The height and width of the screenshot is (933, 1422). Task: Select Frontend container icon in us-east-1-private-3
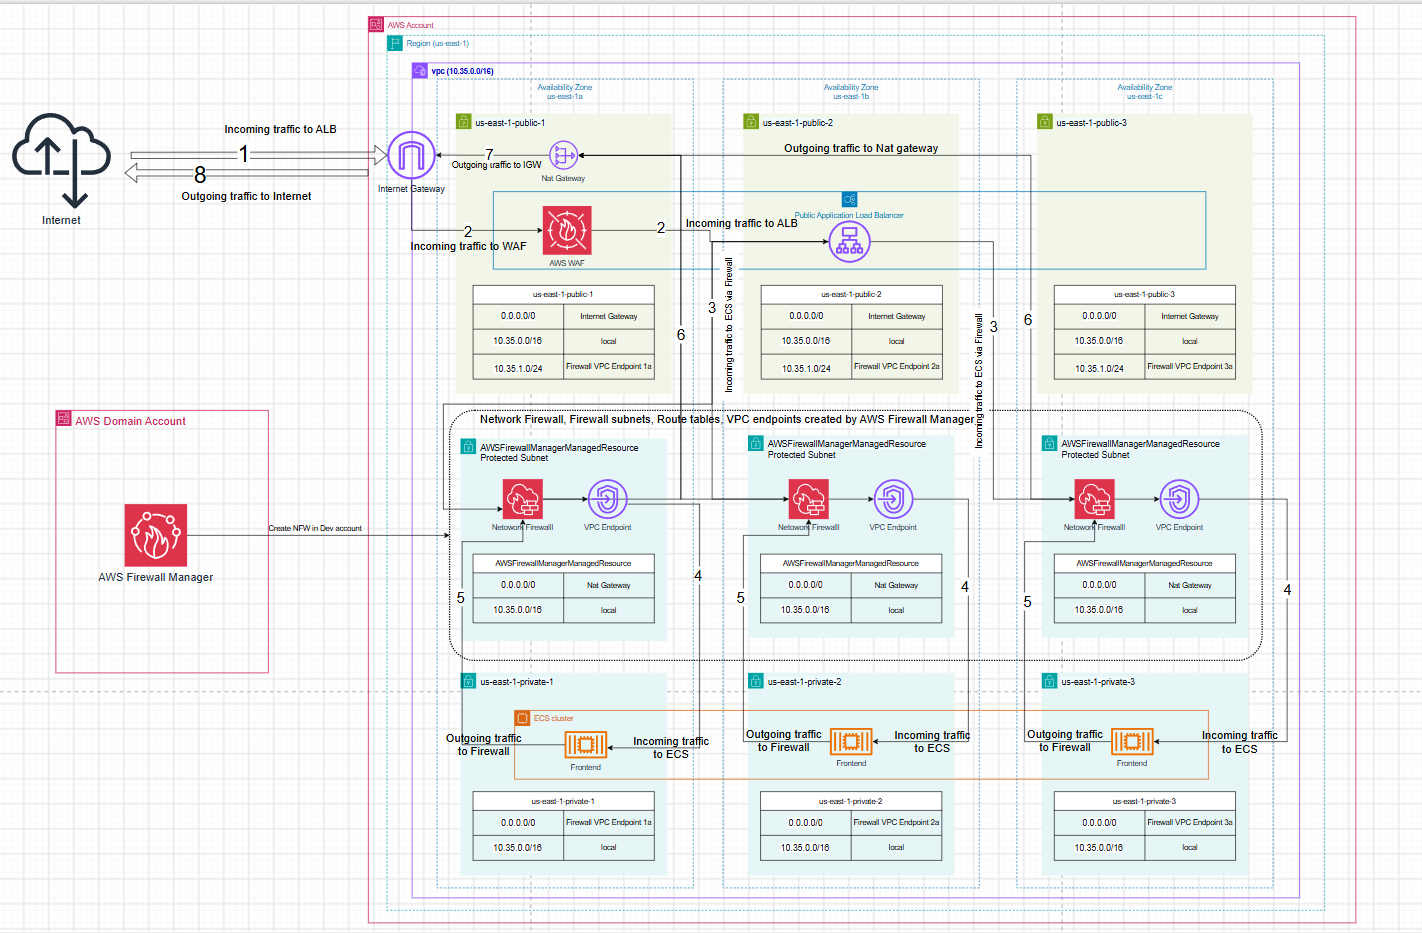(1132, 741)
